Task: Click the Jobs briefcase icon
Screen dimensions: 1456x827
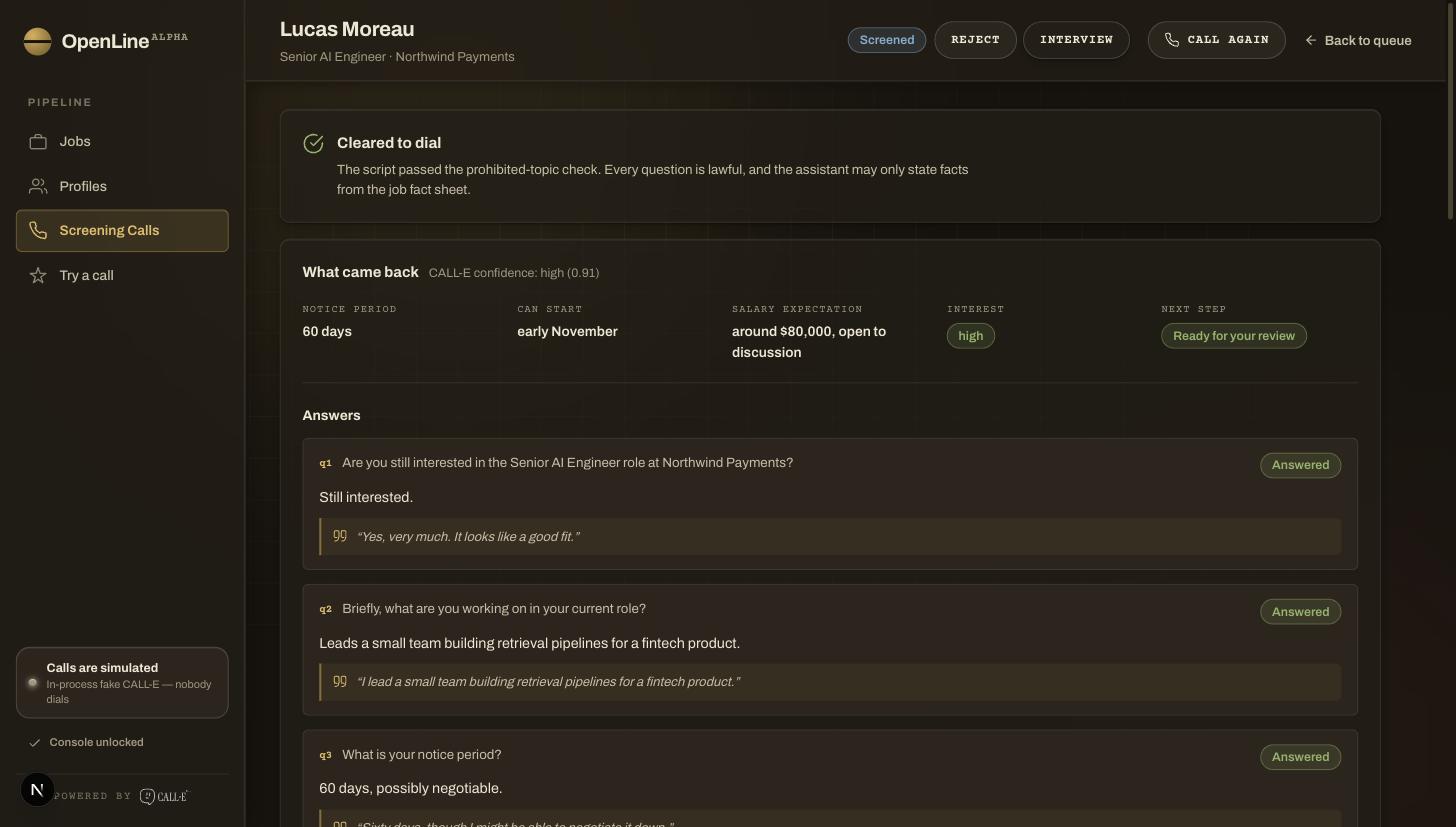Action: click(x=38, y=142)
